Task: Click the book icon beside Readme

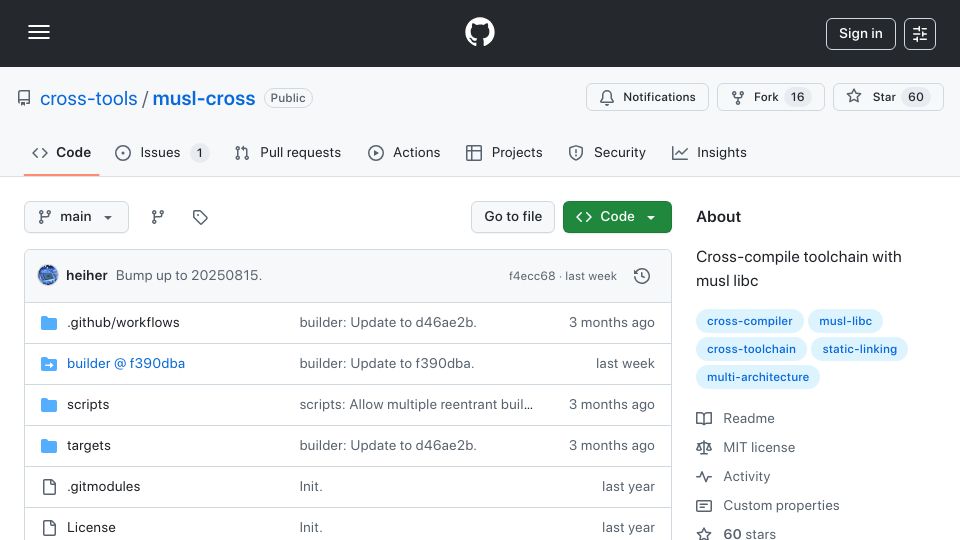Action: (x=704, y=418)
